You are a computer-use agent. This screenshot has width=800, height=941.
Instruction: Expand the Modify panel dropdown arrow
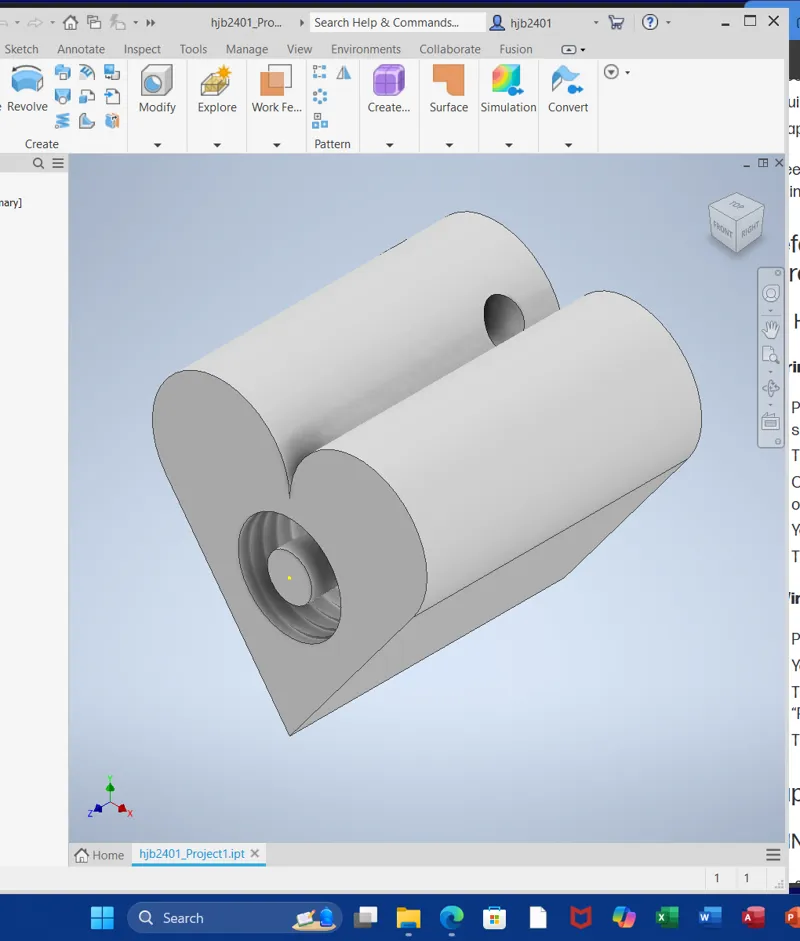157,145
